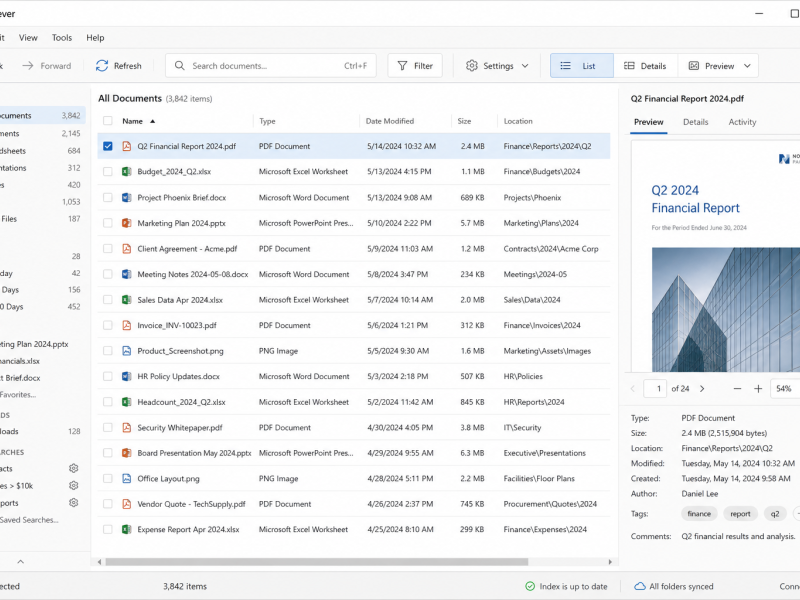Click Excel icon of Budget_2024_Q2.xlsx

click(127, 172)
